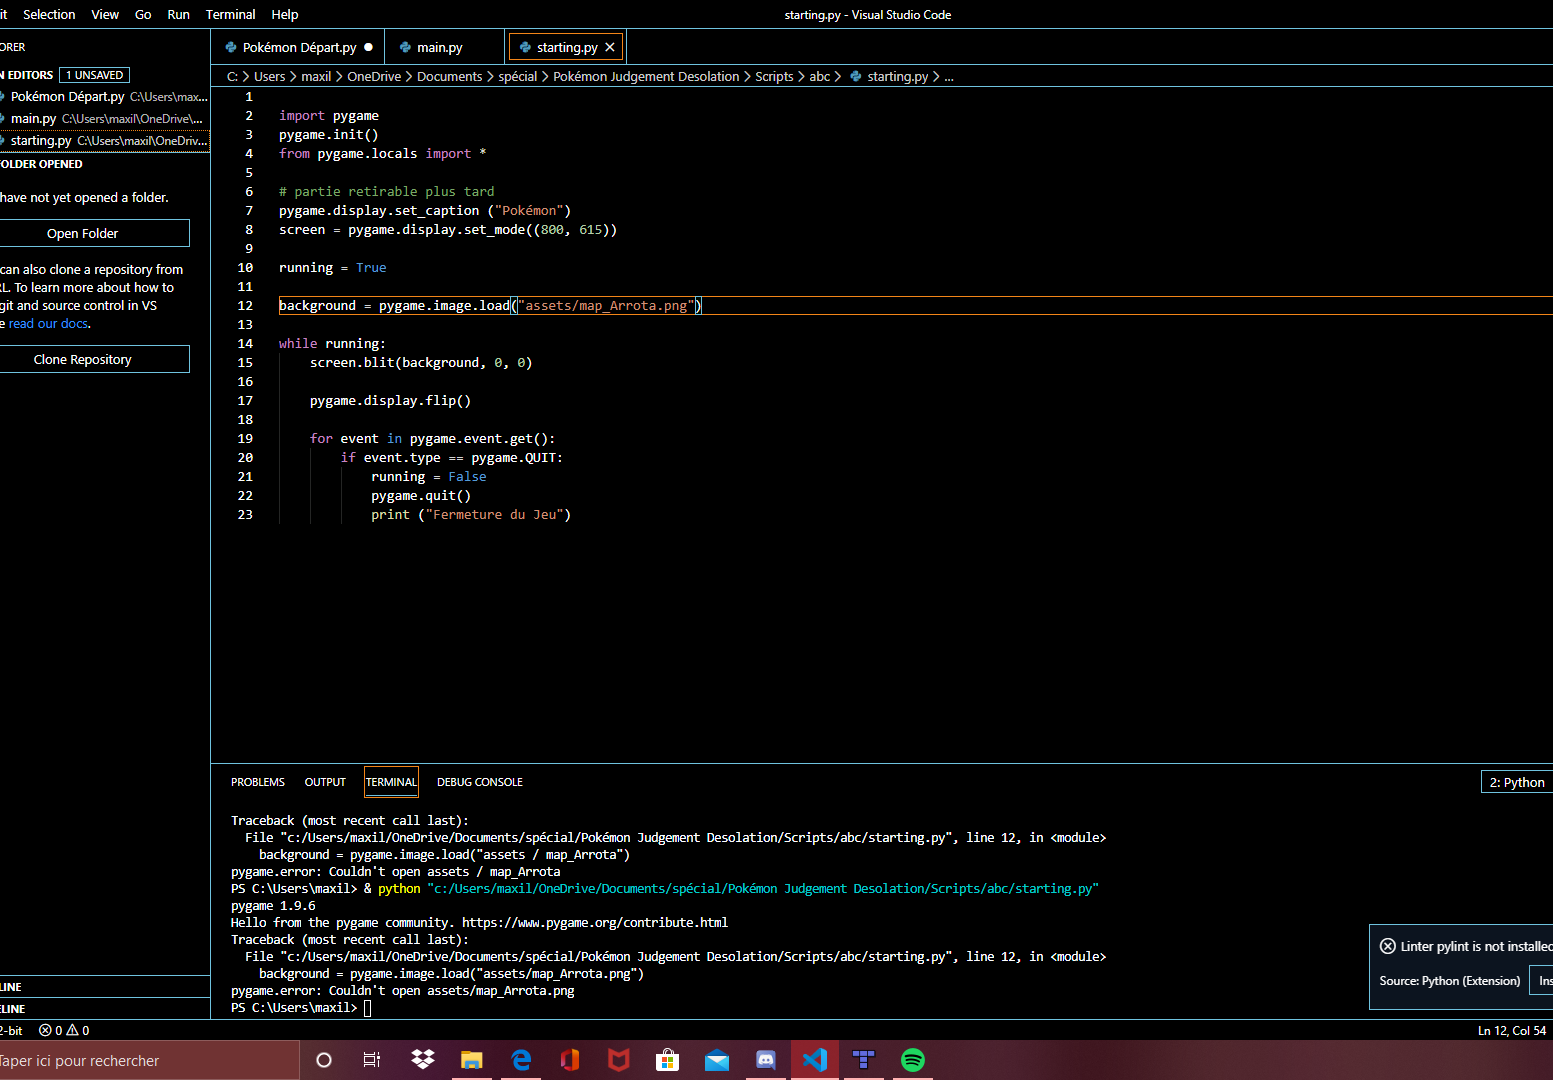Open the terminal selector showing 2: Python
Screen dimensions: 1553x1080
1518,782
